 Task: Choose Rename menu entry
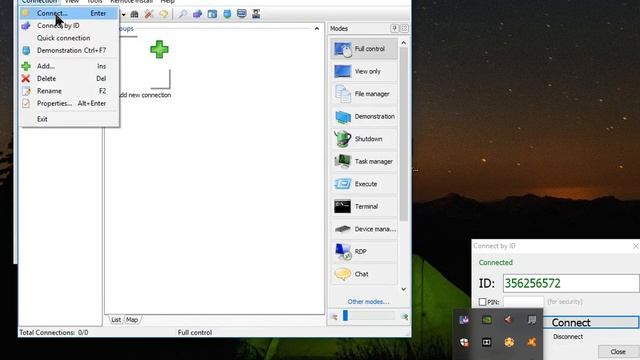coord(69,91)
